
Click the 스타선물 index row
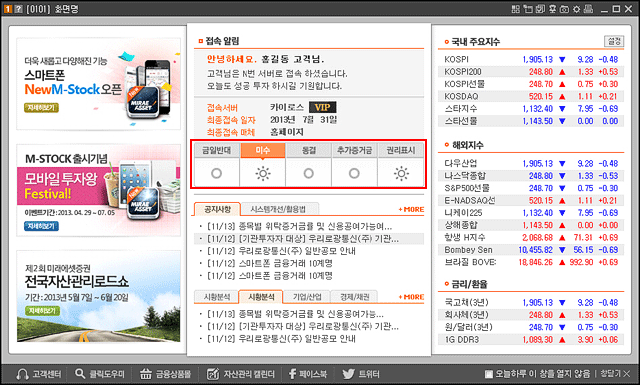coord(531,121)
